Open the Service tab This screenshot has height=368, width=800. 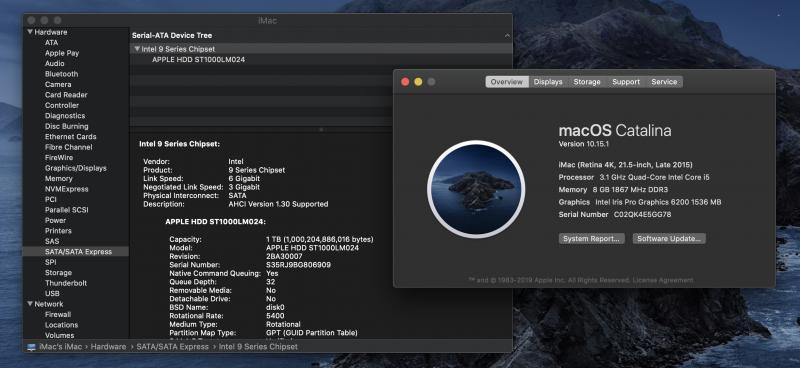click(664, 82)
